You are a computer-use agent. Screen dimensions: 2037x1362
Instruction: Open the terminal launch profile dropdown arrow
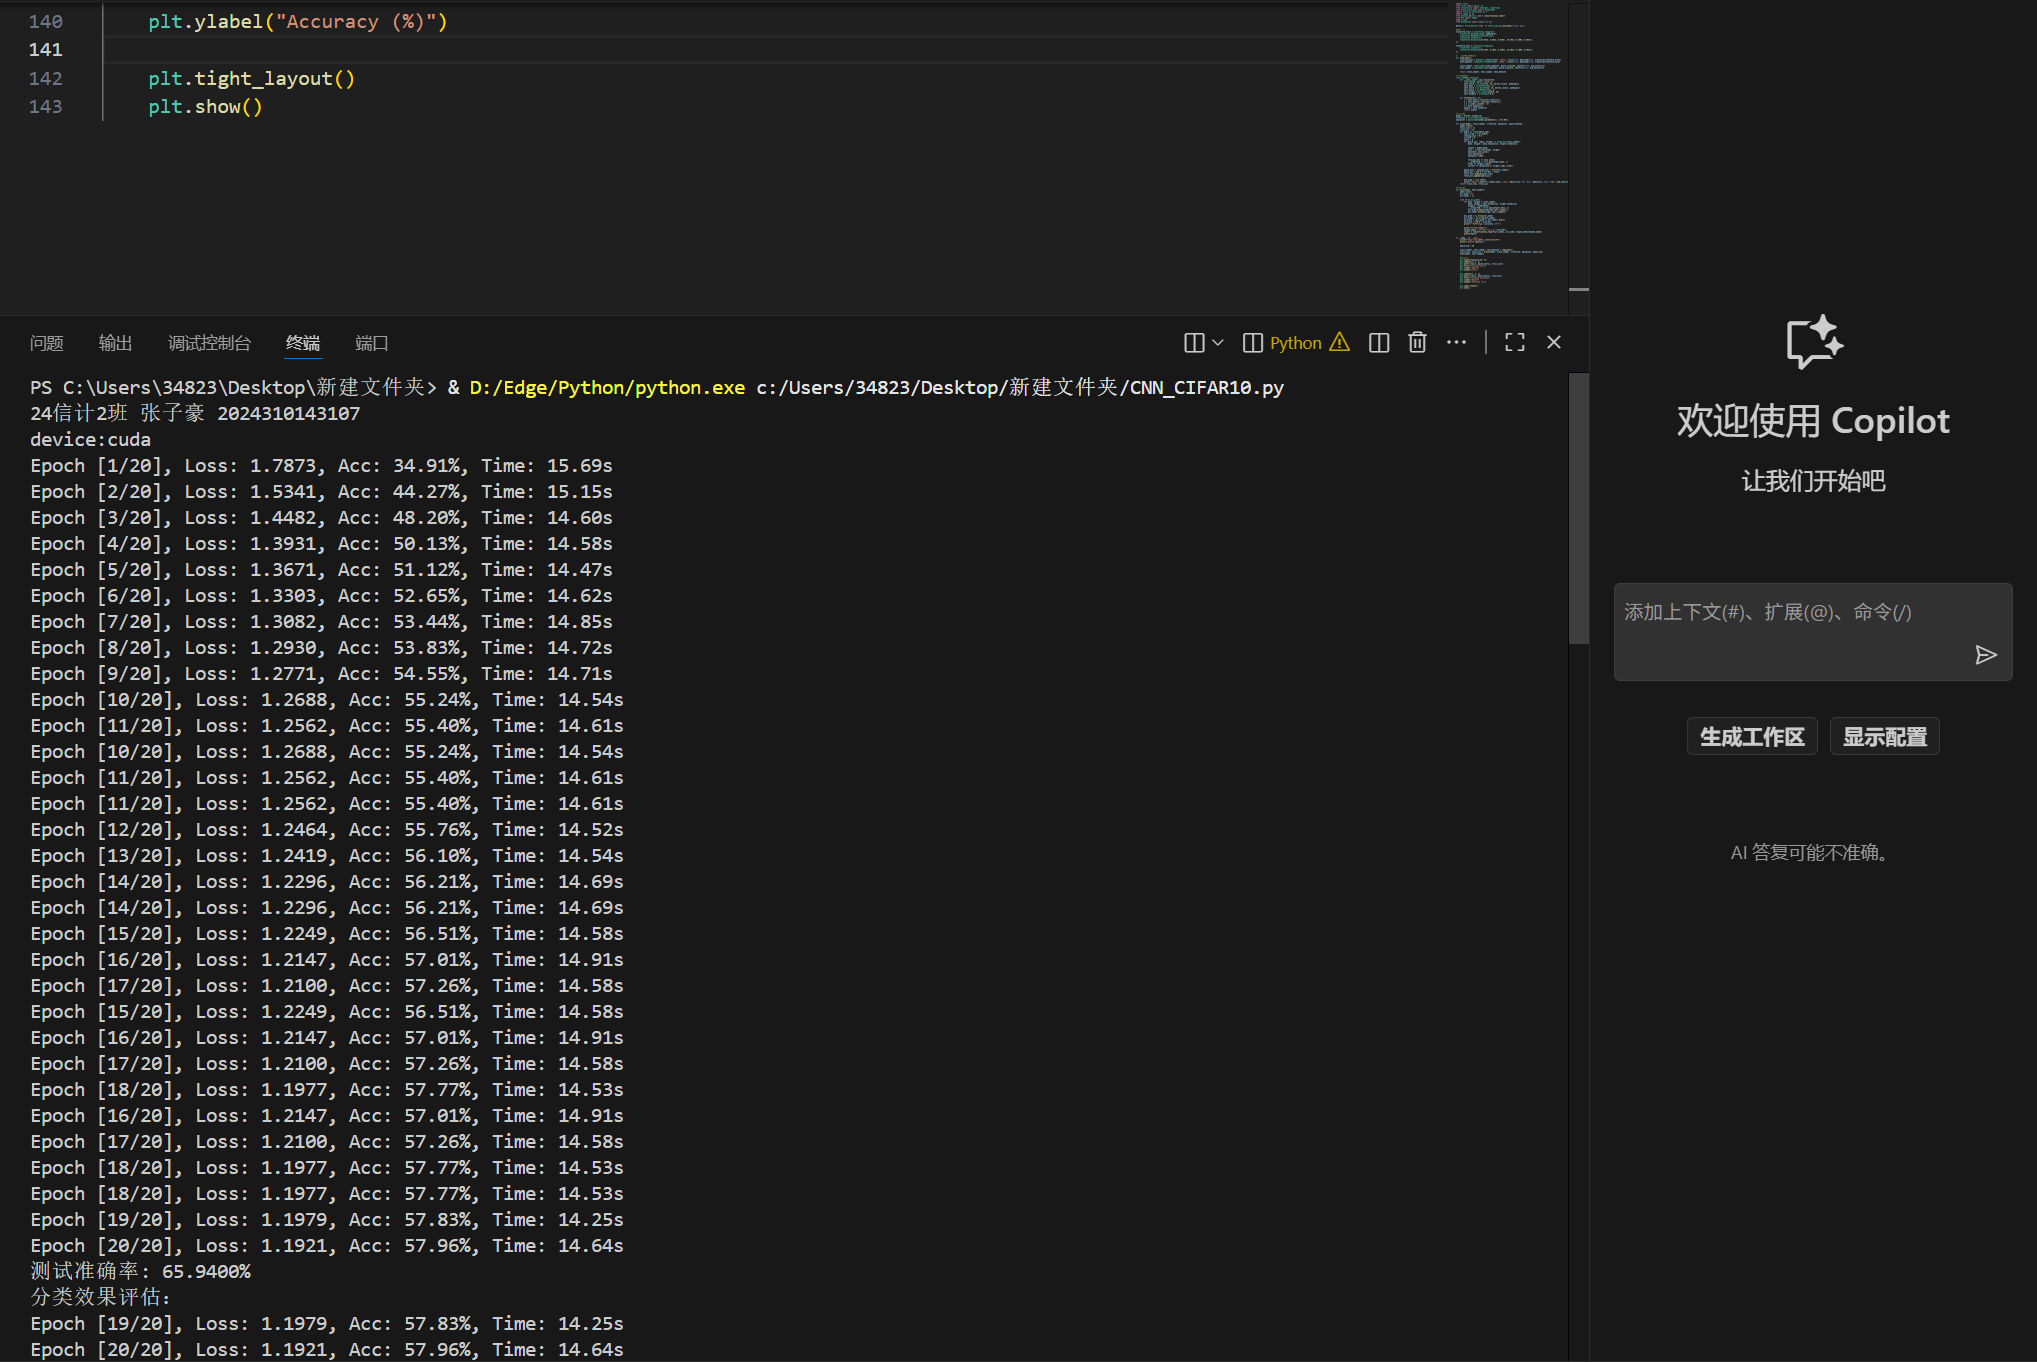tap(1218, 343)
